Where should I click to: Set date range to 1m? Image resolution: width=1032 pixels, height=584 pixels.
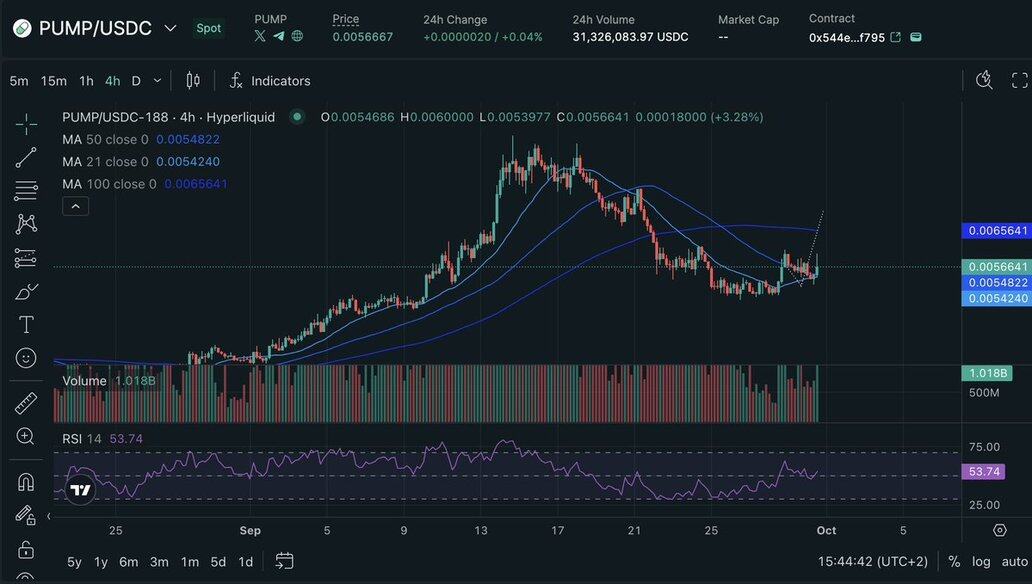(x=190, y=562)
